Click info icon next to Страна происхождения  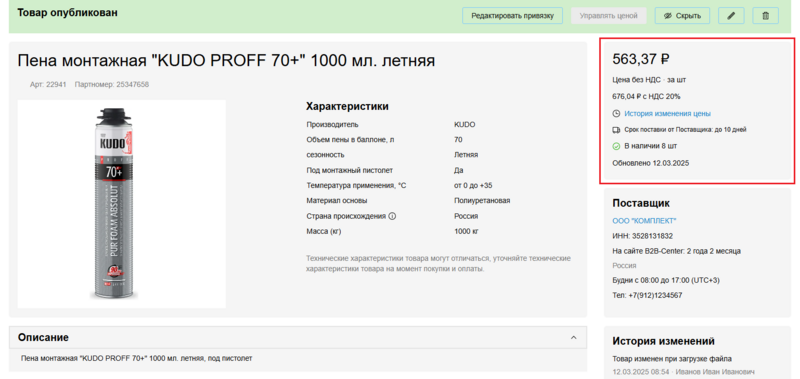tap(392, 216)
